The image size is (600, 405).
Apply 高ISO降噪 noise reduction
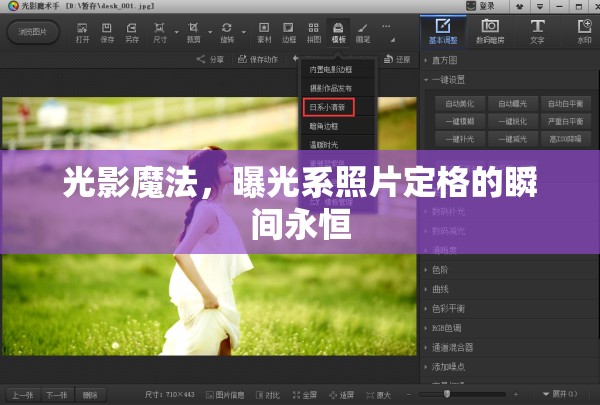pyautogui.click(x=566, y=139)
